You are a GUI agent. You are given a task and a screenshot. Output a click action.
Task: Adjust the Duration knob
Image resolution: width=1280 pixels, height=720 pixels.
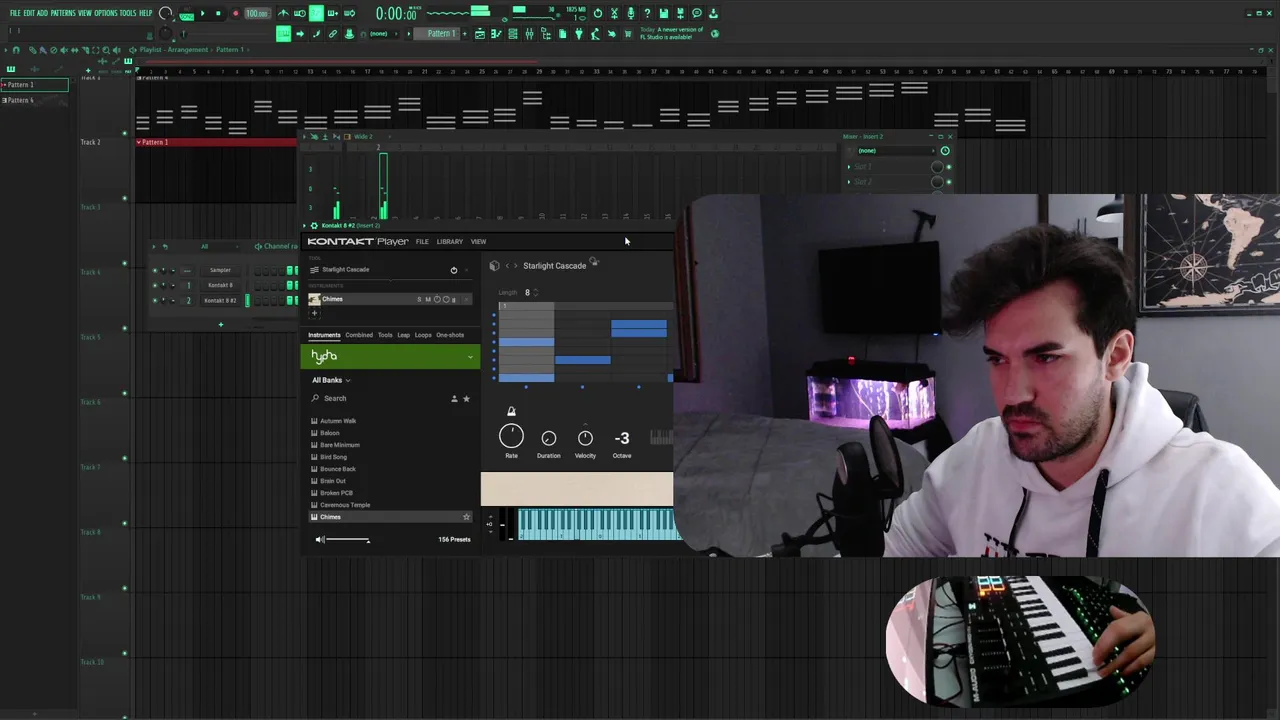pos(548,438)
